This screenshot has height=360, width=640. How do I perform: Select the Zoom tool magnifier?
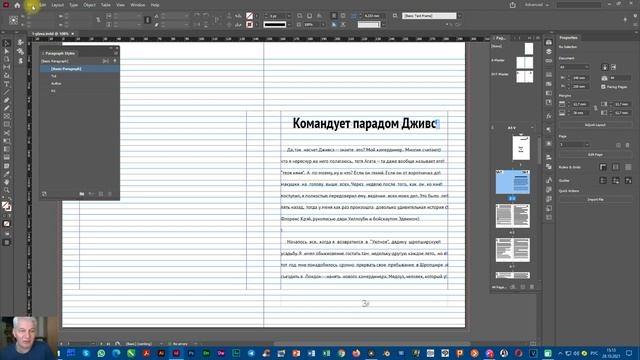(7, 190)
